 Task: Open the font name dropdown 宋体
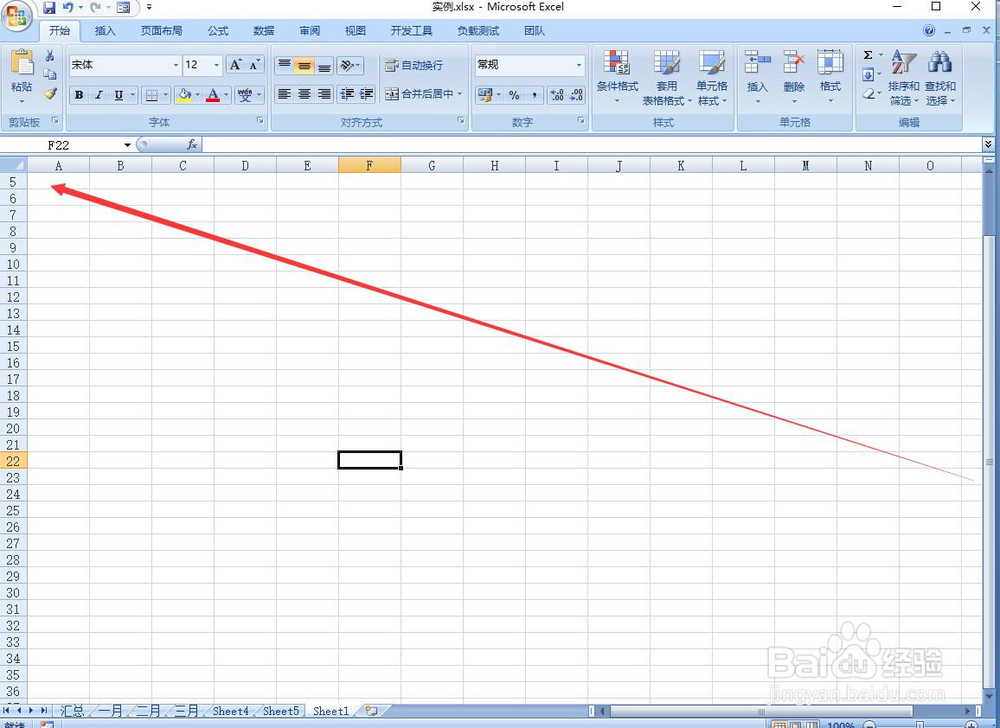click(176, 65)
